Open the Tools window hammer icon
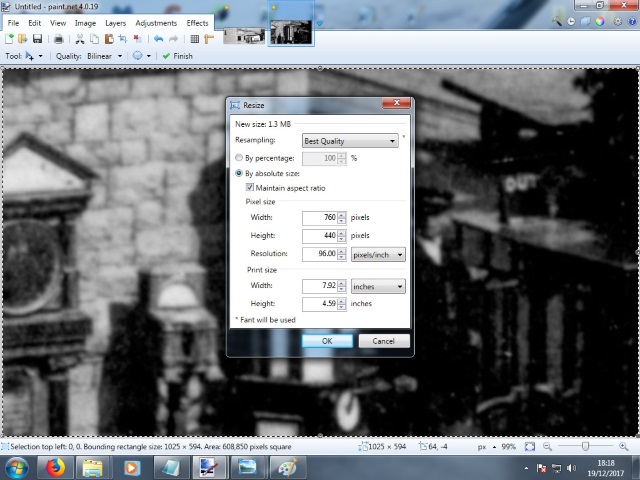The height and width of the screenshot is (480, 640). [x=557, y=21]
